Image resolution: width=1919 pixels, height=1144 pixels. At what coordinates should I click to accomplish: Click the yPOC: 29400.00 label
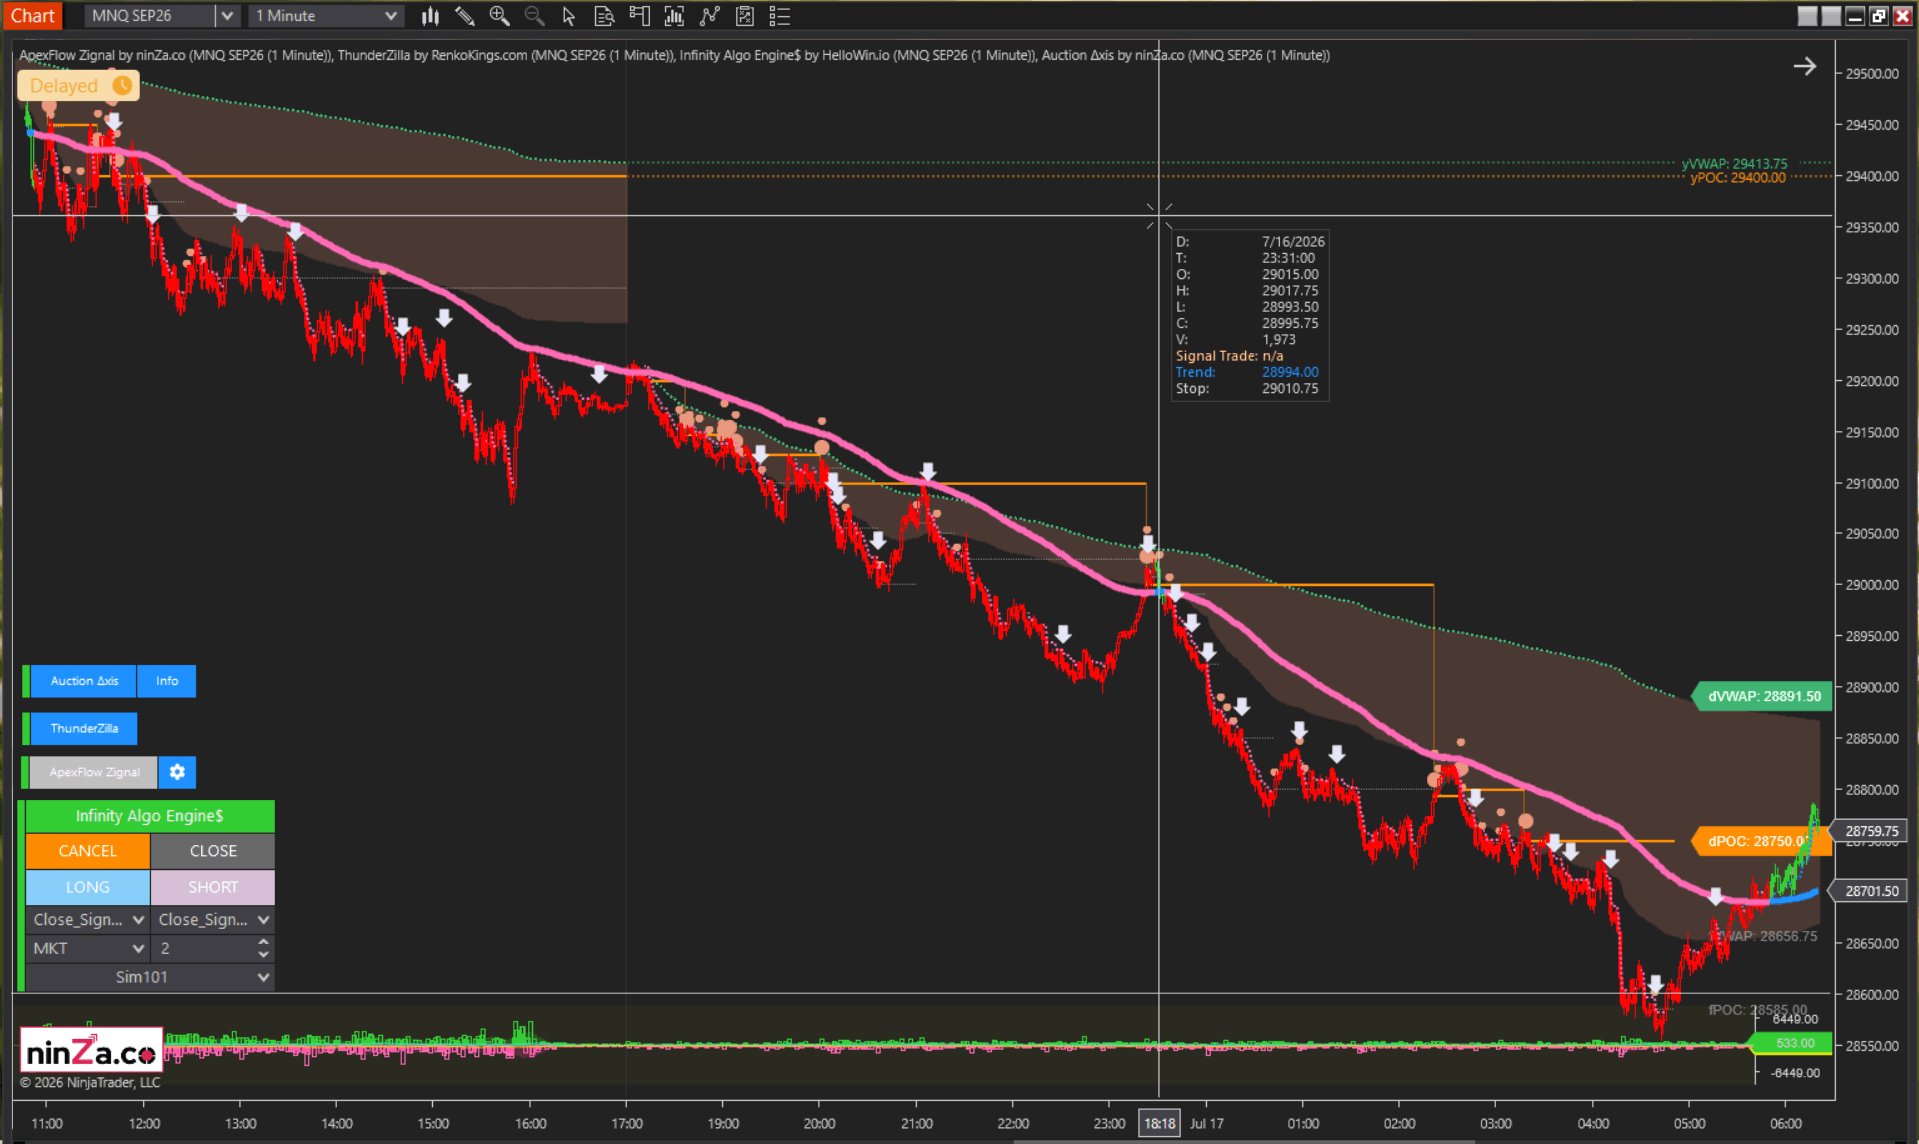point(1738,178)
